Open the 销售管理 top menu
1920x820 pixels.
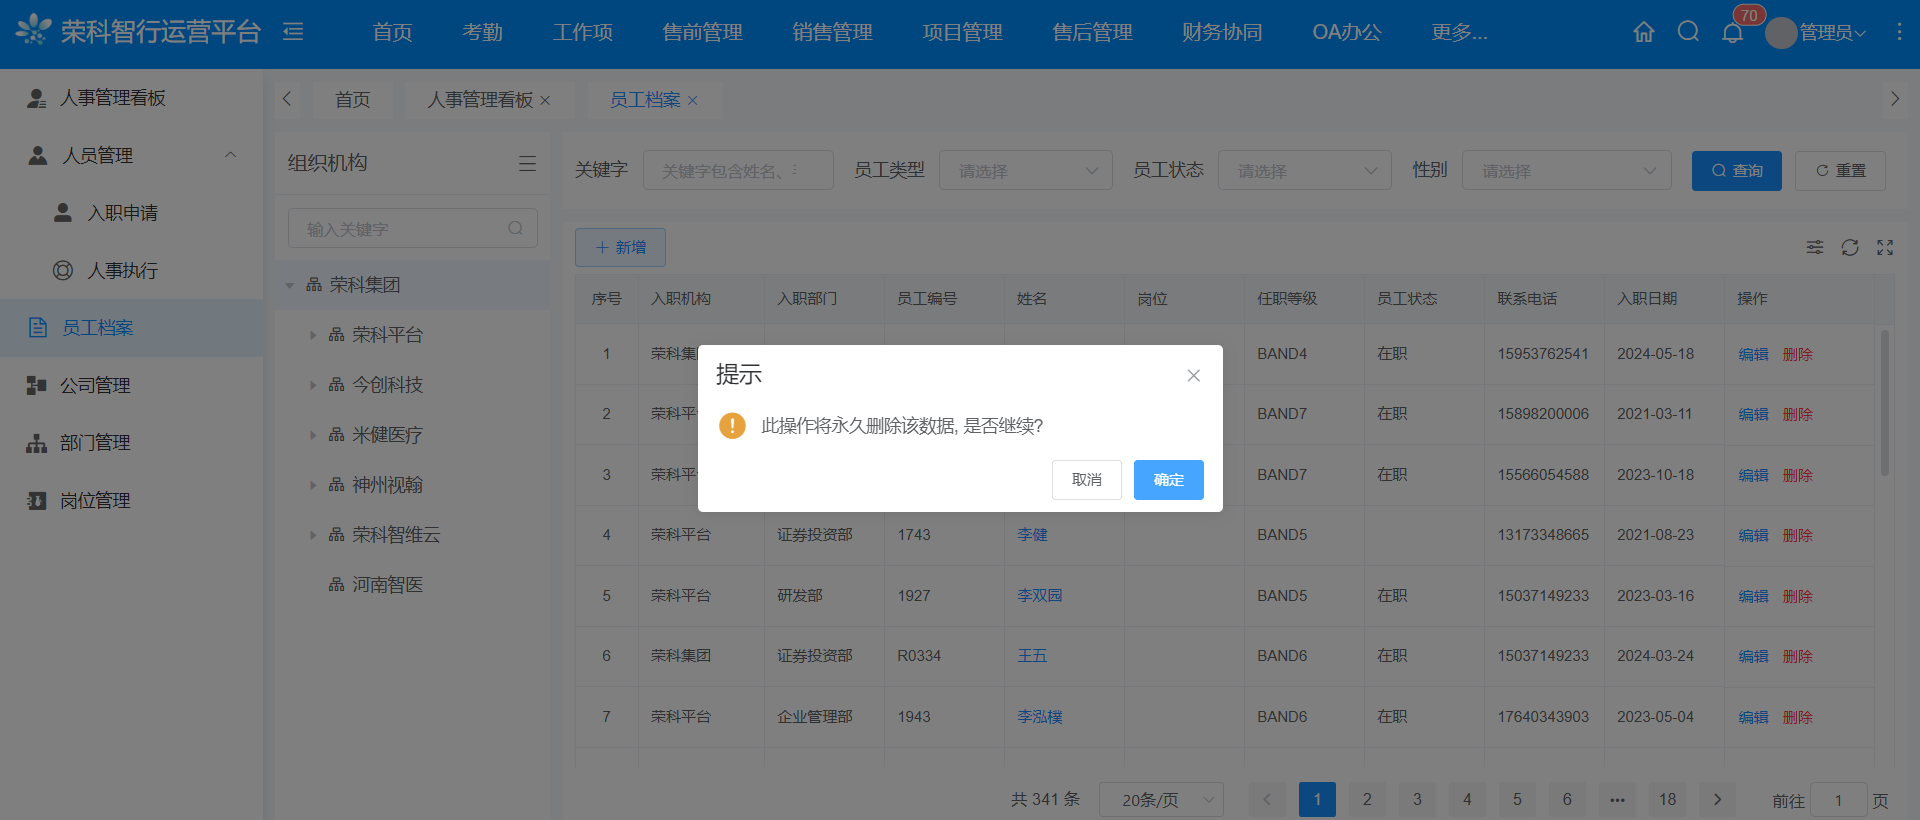coord(832,33)
